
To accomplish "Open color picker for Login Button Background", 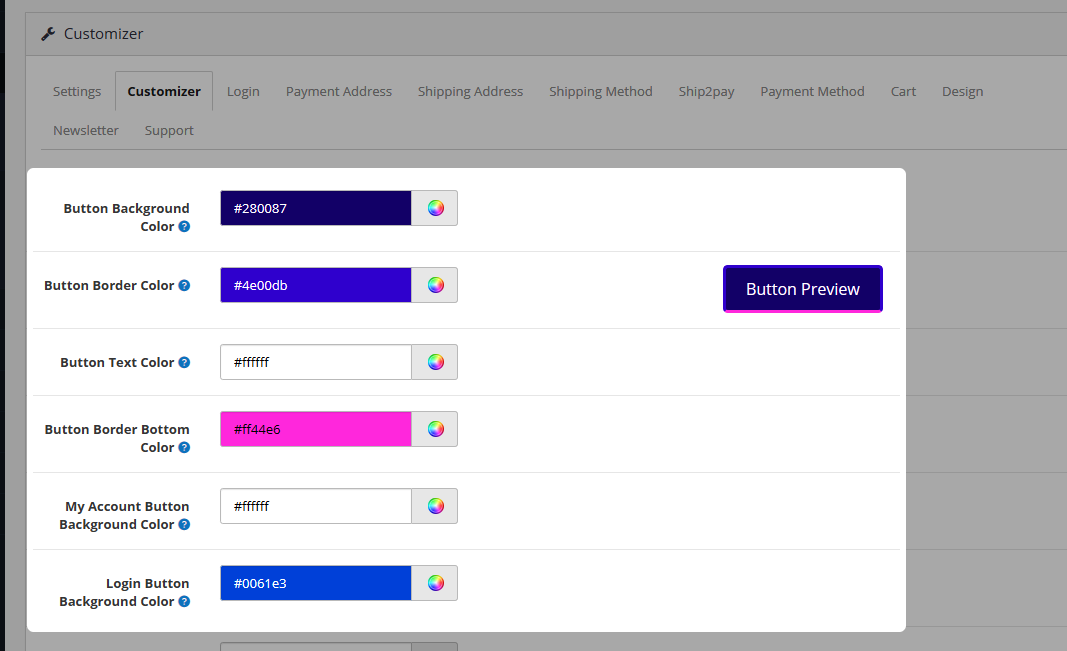I will pos(435,583).
